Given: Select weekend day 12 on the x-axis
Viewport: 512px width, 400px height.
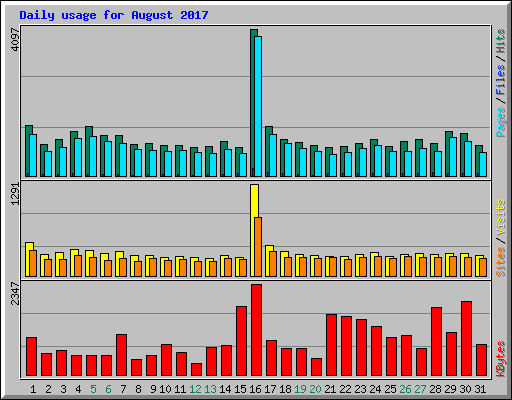Looking at the screenshot, I should coord(195,389).
